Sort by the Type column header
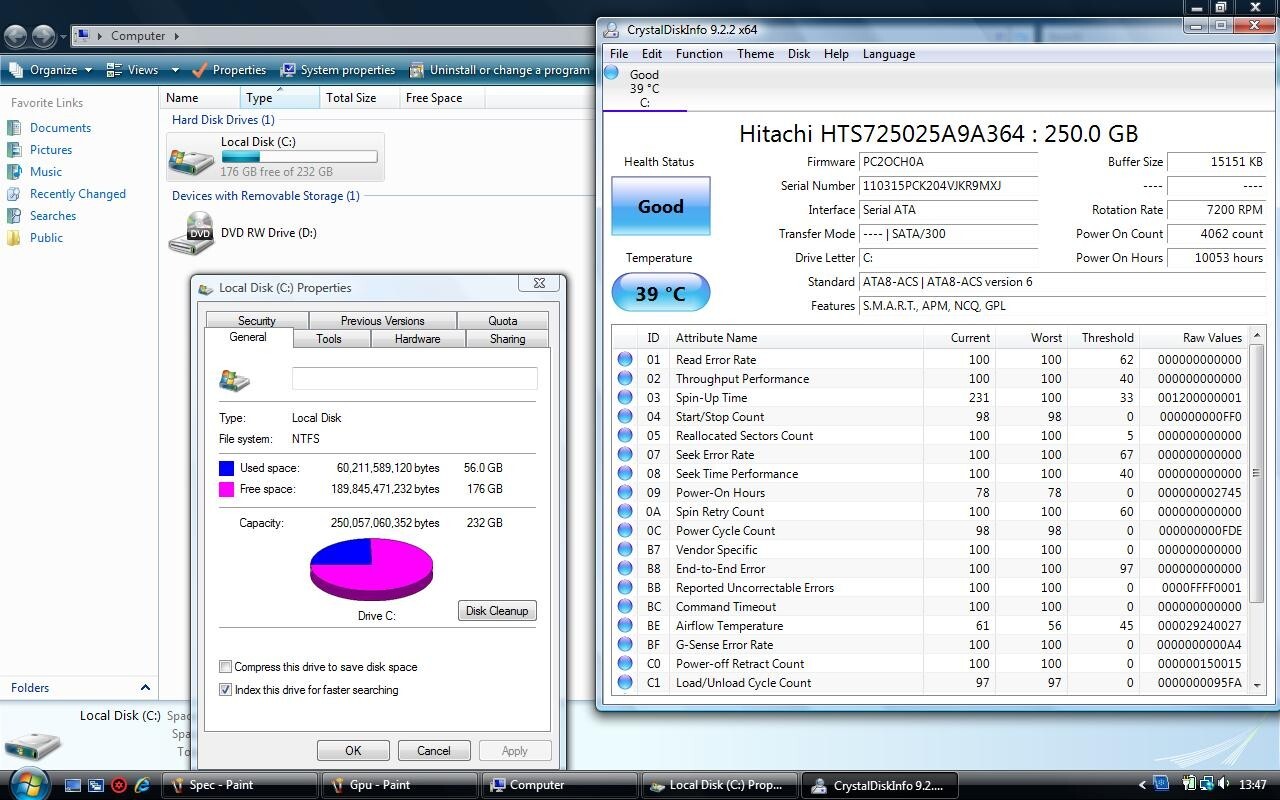This screenshot has height=800, width=1280. click(280, 98)
